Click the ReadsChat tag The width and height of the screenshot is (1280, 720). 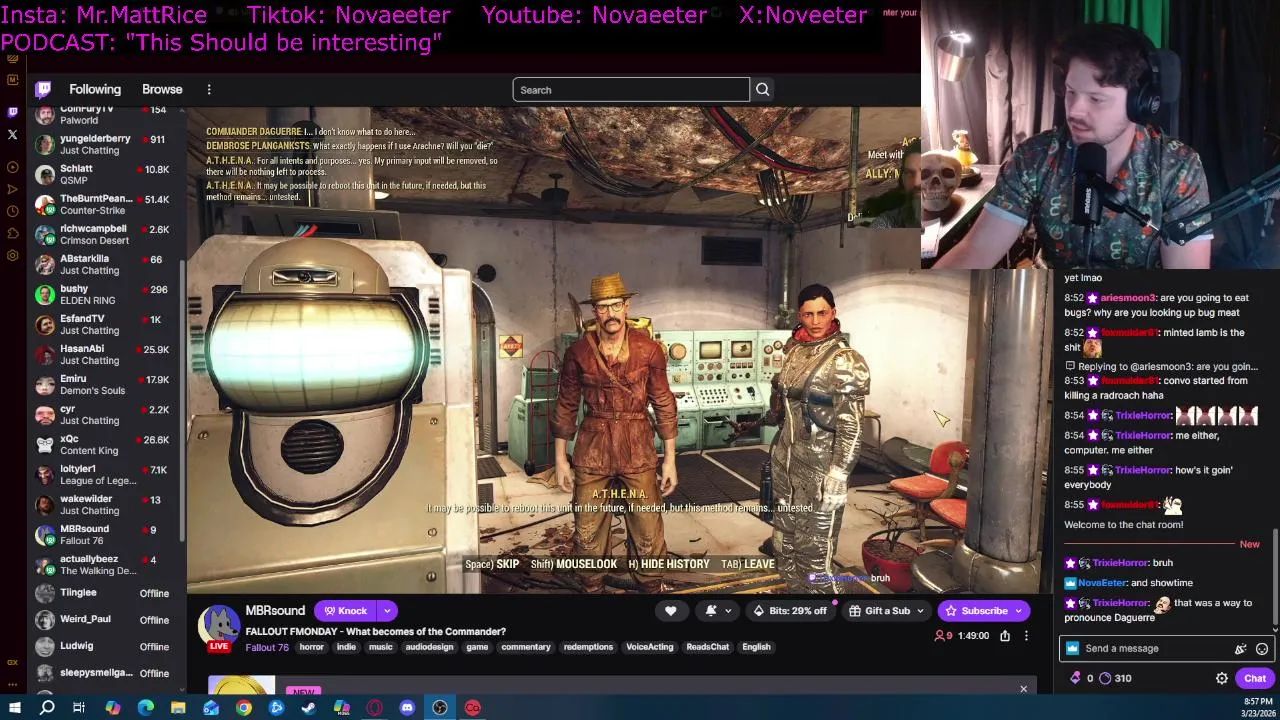coord(708,647)
